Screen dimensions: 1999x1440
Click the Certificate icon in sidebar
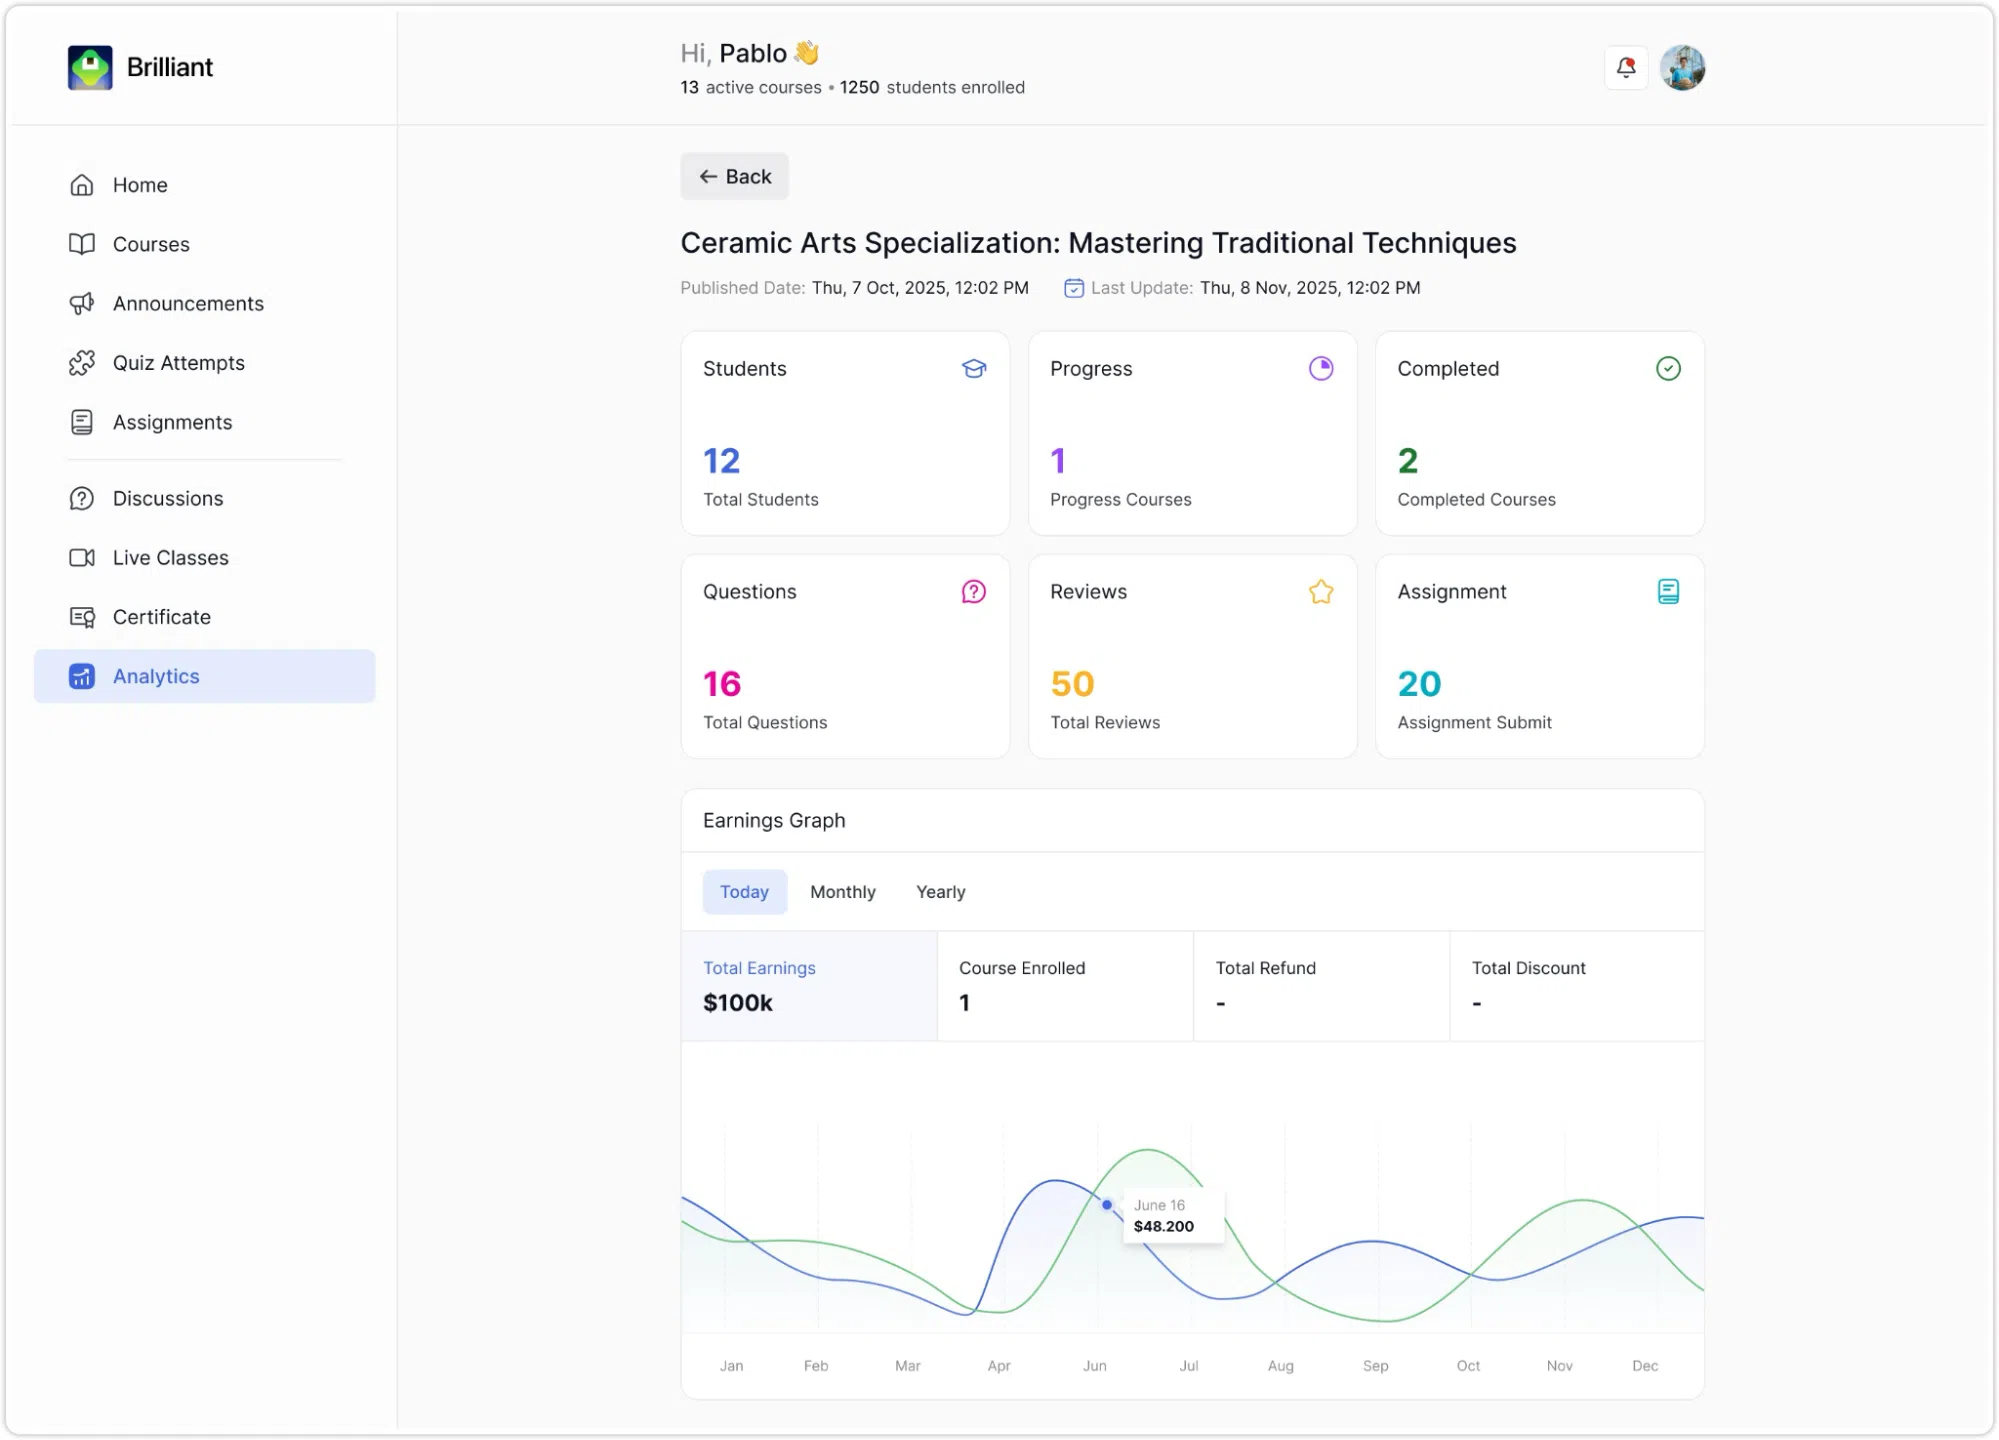point(82,617)
